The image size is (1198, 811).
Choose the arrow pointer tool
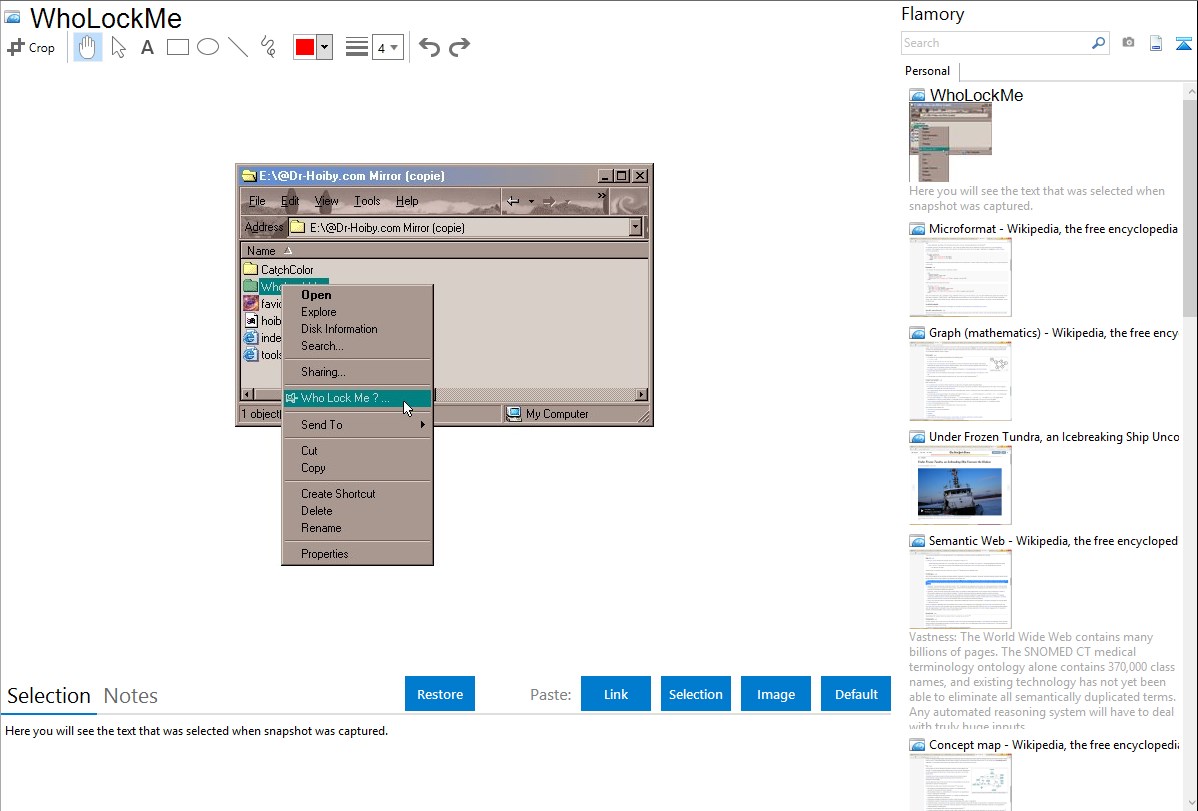coord(118,47)
